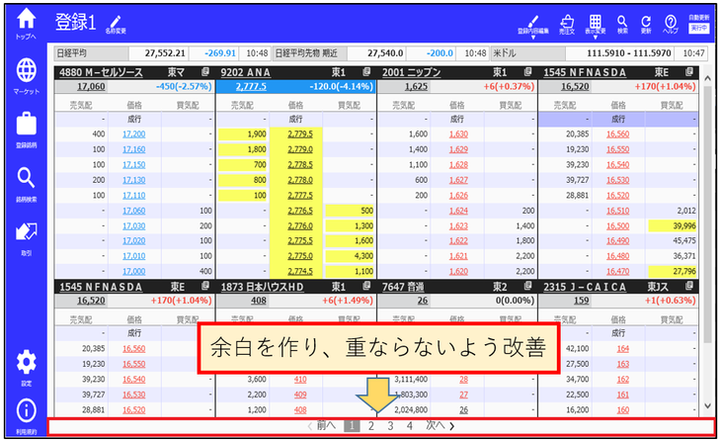
Task: Open the マーケット globe icon
Action: click(x=26, y=76)
